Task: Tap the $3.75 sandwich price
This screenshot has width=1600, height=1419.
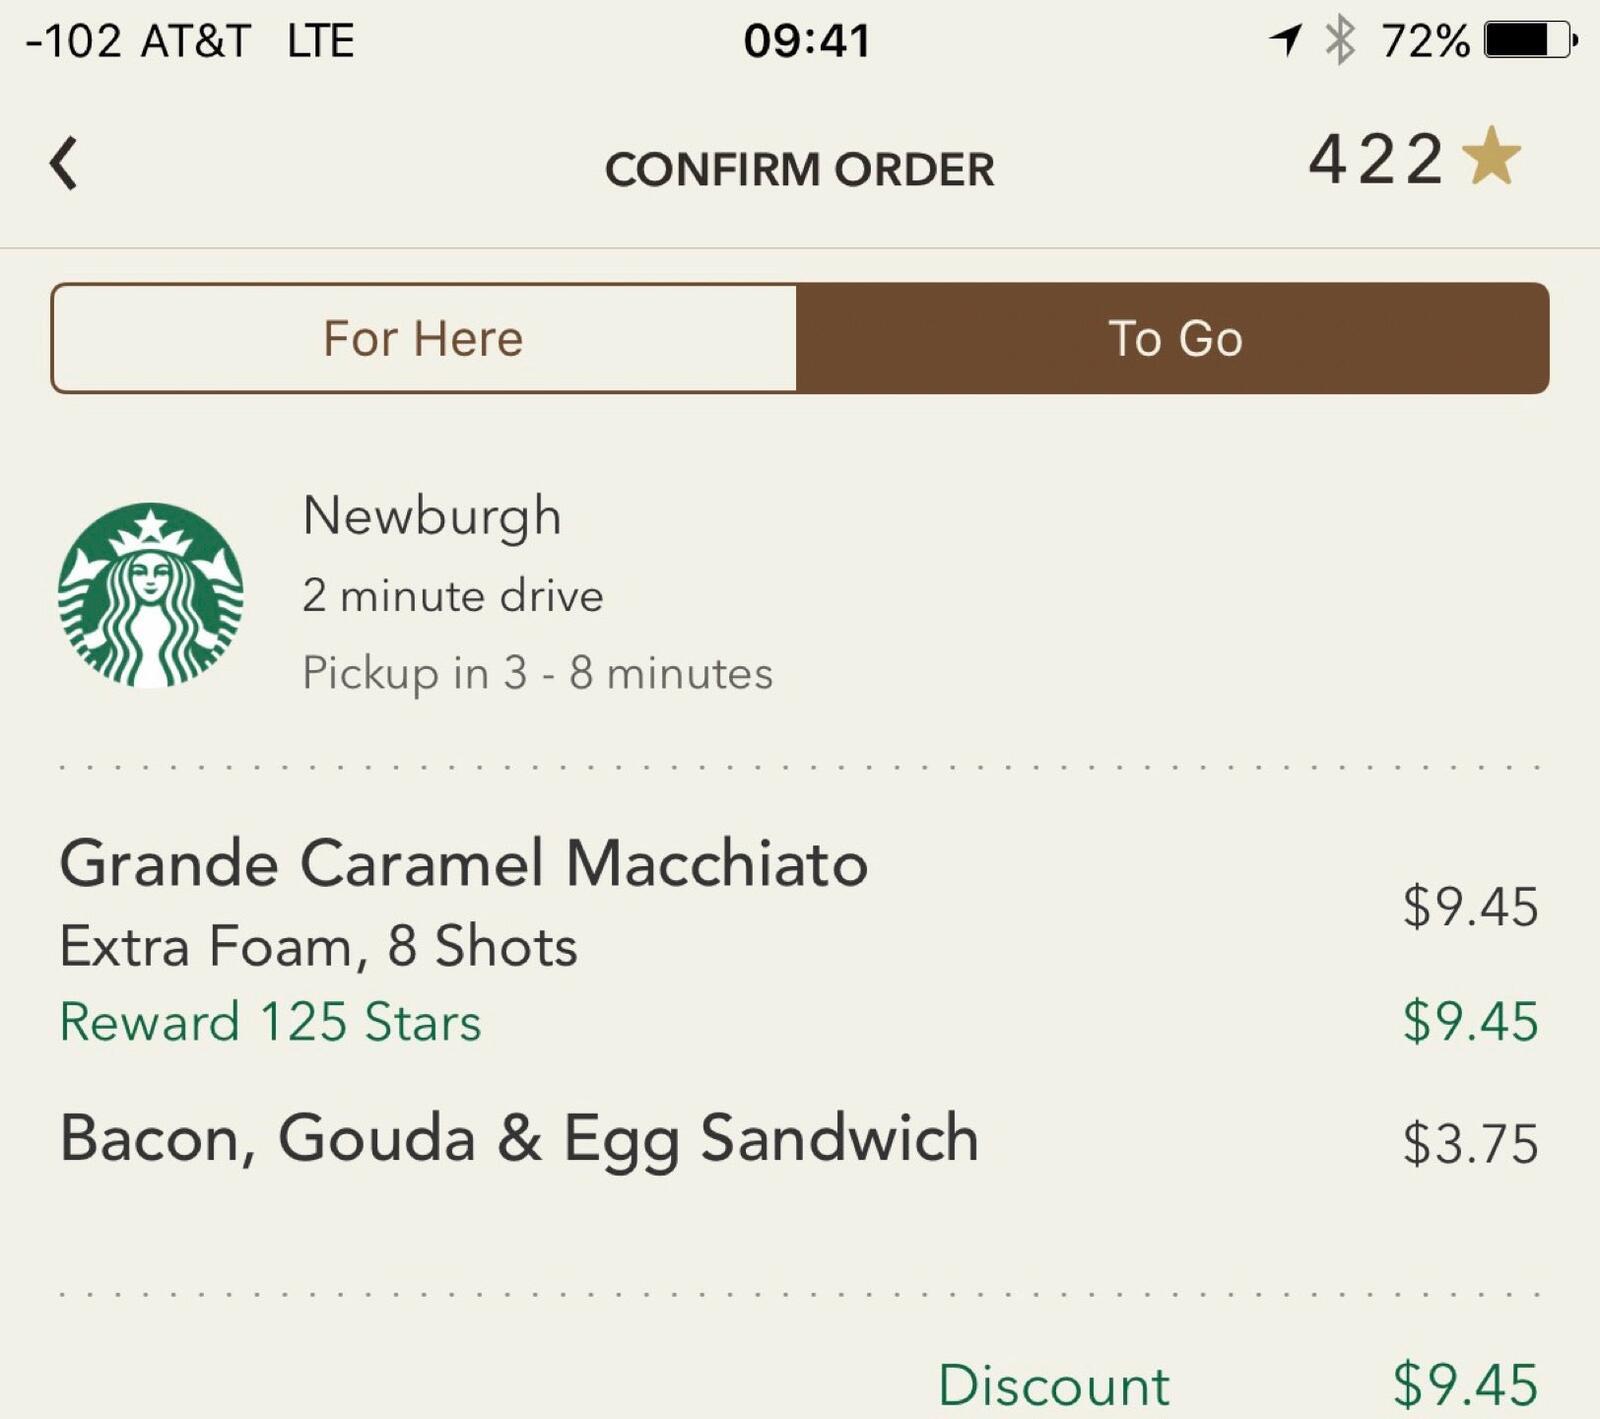Action: [1469, 1143]
